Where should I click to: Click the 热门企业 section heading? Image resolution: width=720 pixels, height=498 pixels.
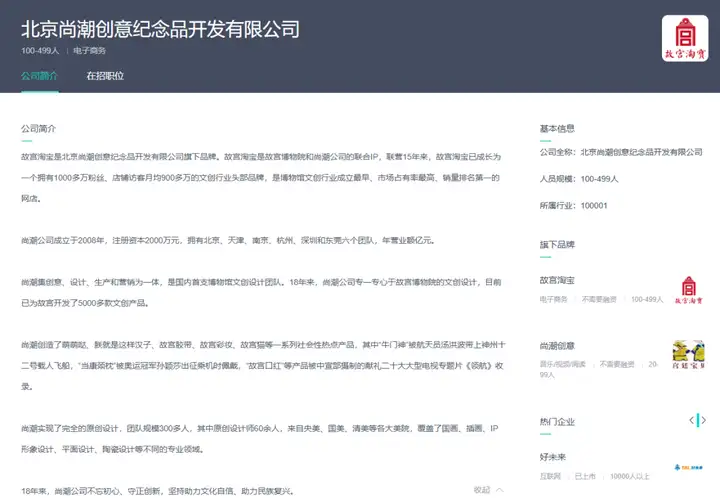pos(557,422)
